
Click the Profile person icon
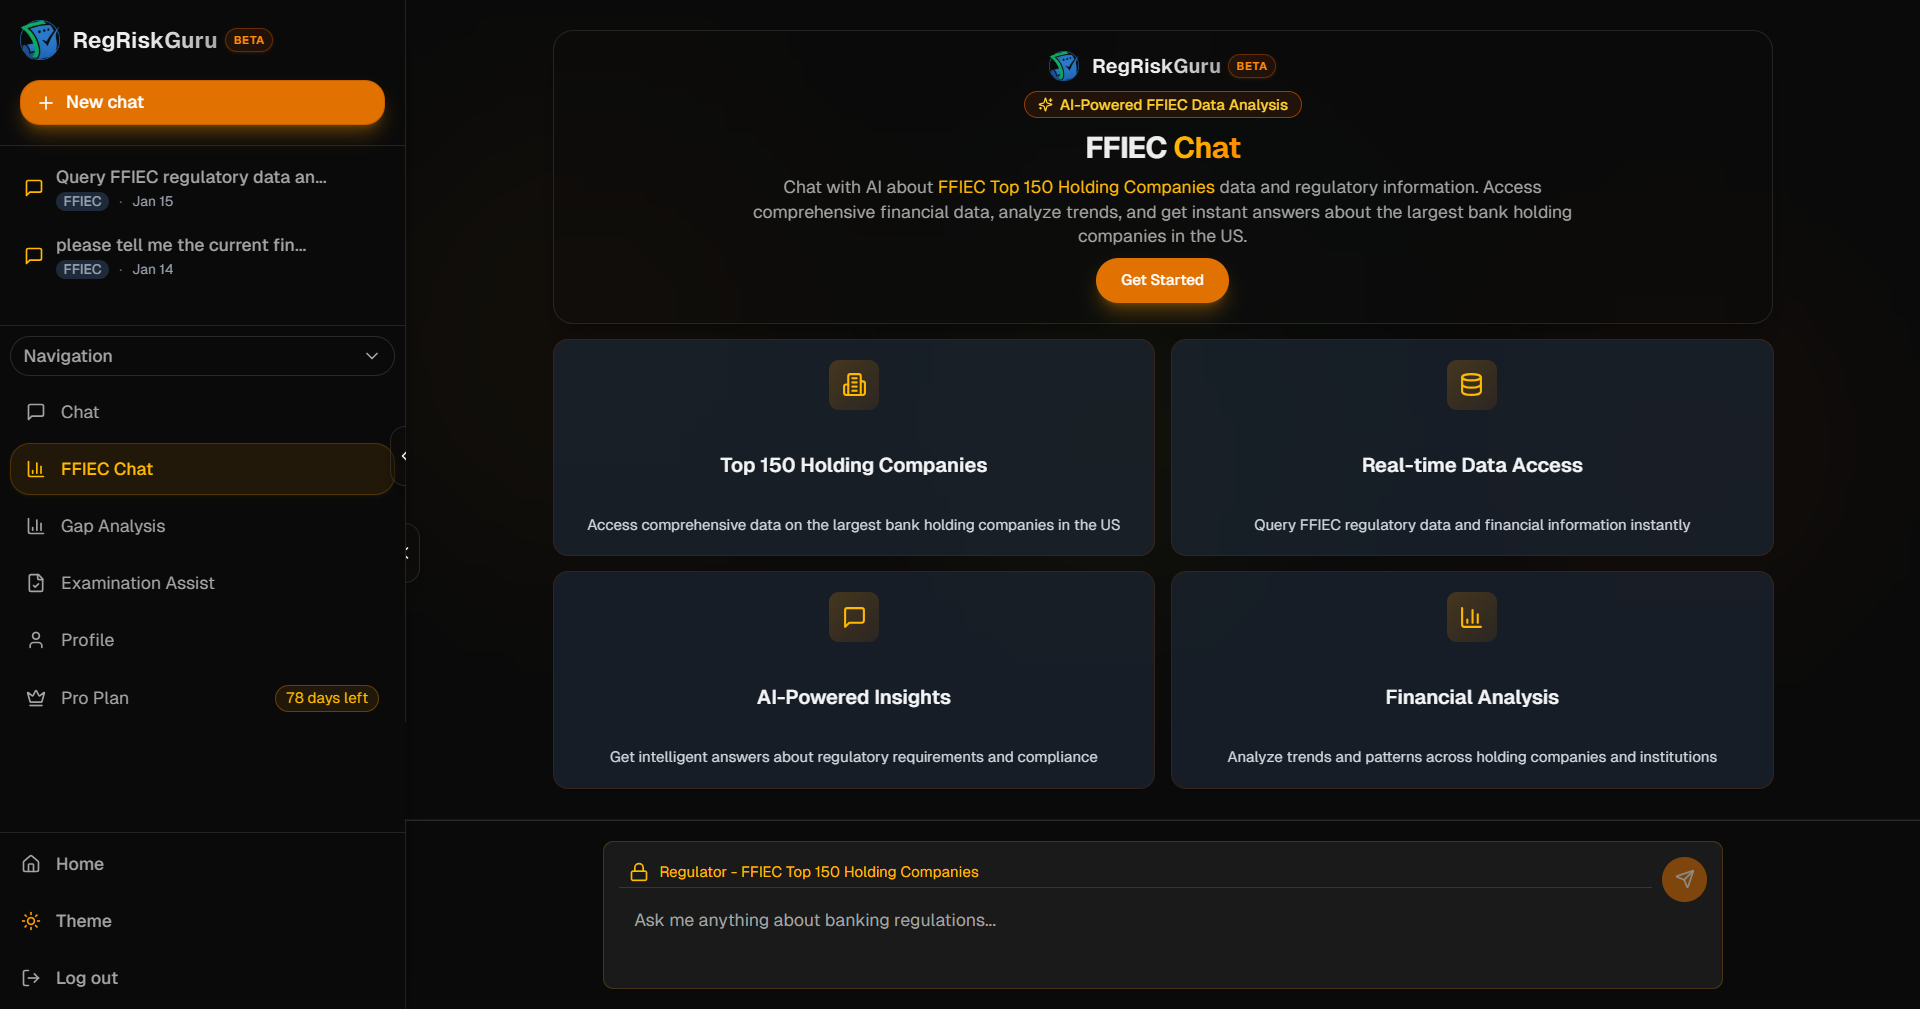pyautogui.click(x=36, y=640)
